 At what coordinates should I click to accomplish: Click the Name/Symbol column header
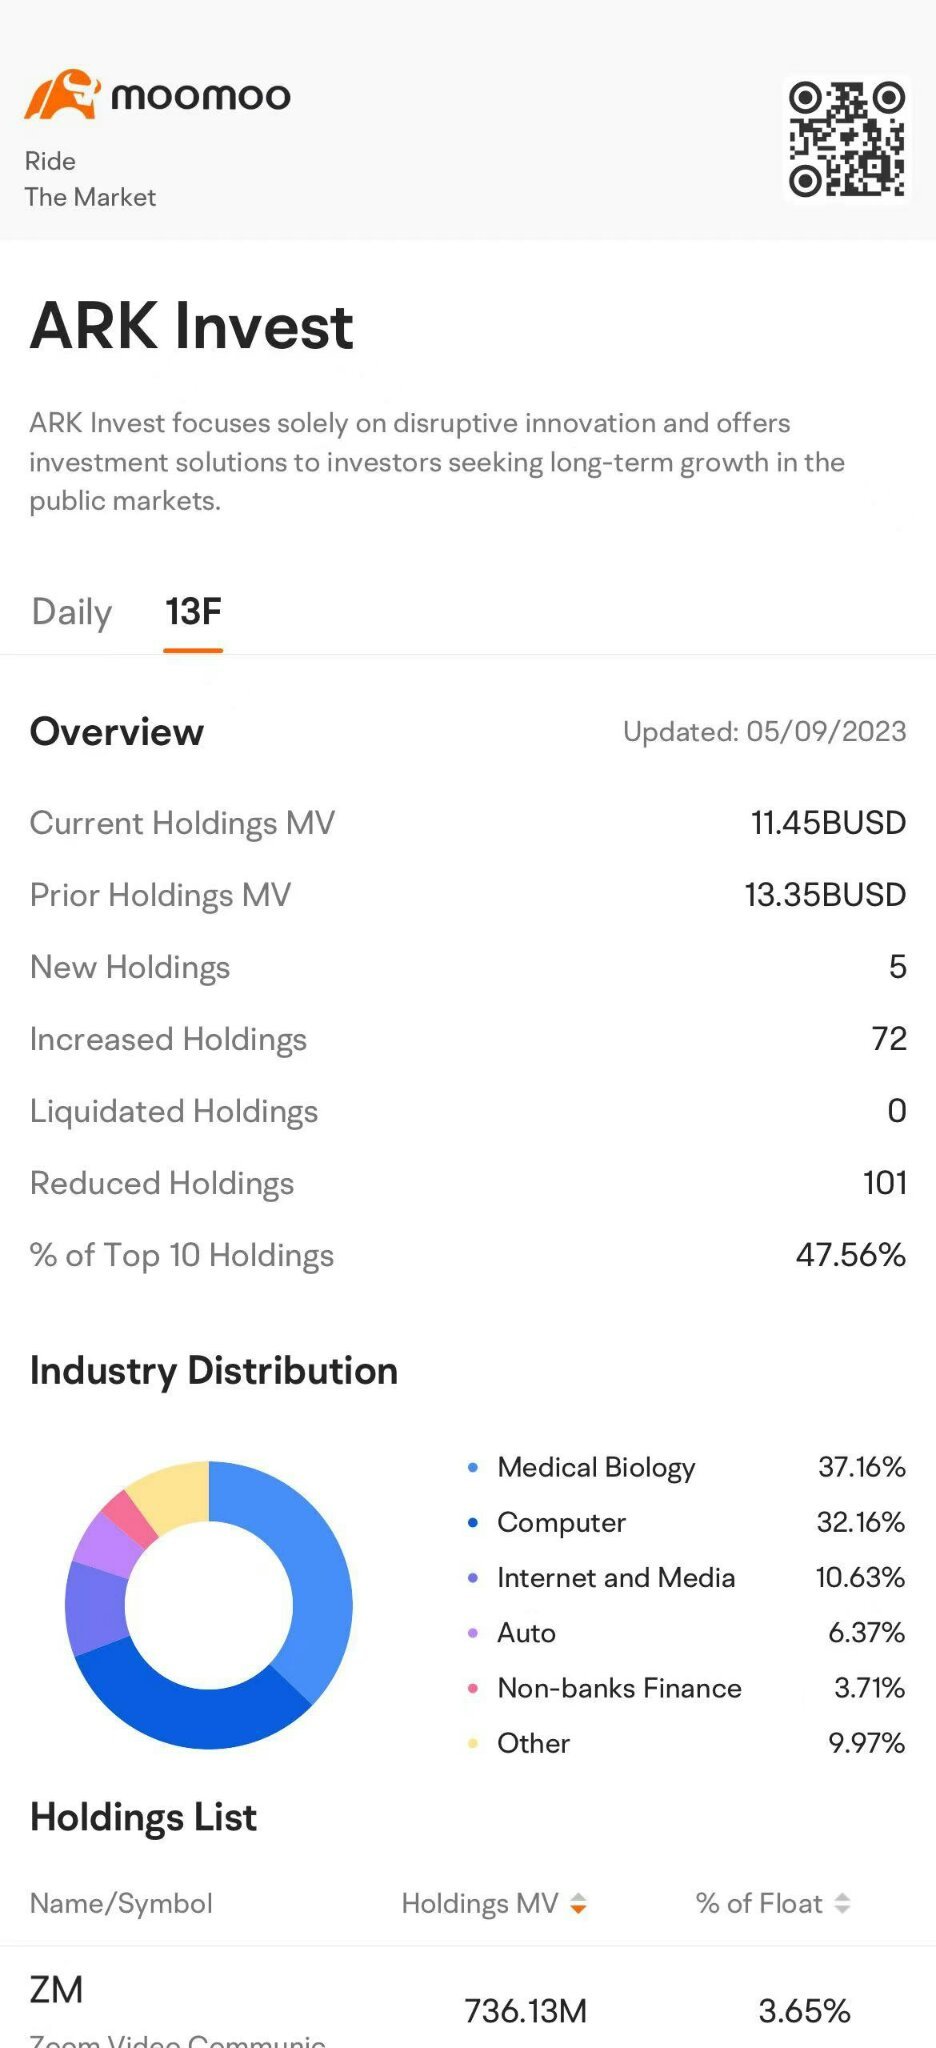pyautogui.click(x=121, y=1904)
